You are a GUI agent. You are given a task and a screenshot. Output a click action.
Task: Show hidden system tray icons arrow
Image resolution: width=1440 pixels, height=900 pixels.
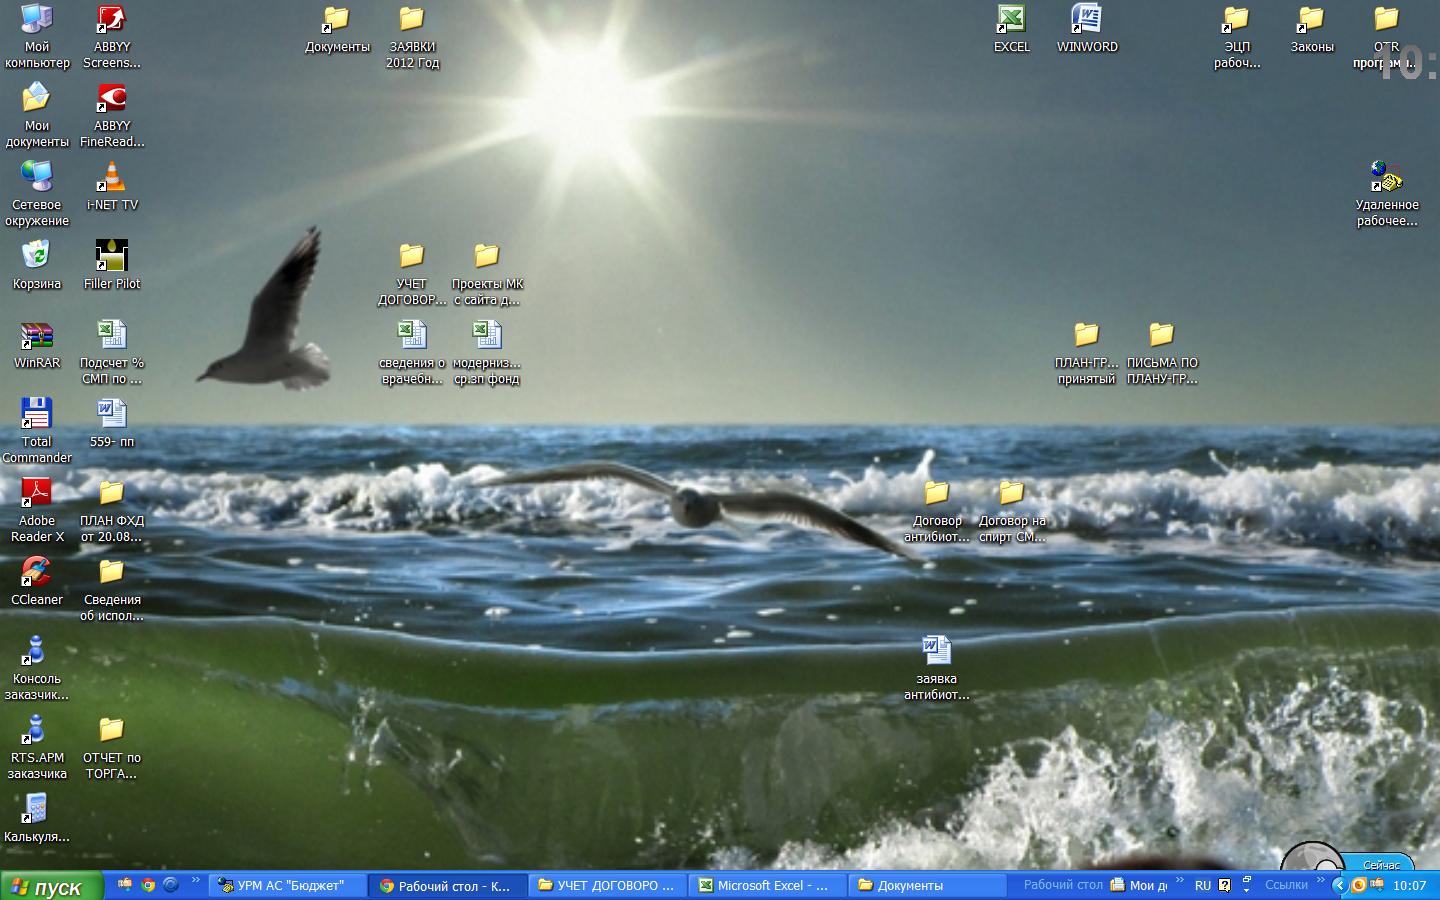tap(1339, 885)
